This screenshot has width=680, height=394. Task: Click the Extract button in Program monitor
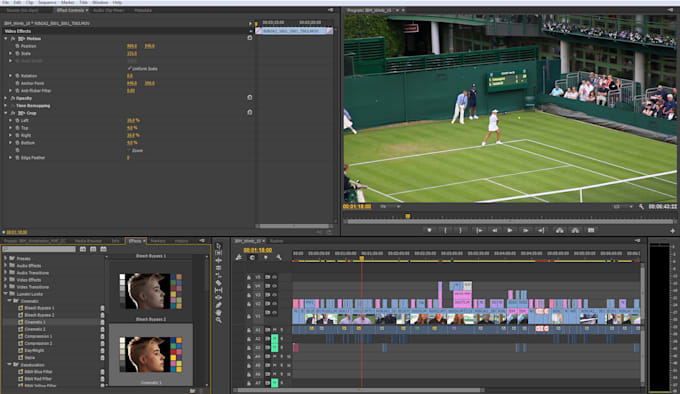575,231
